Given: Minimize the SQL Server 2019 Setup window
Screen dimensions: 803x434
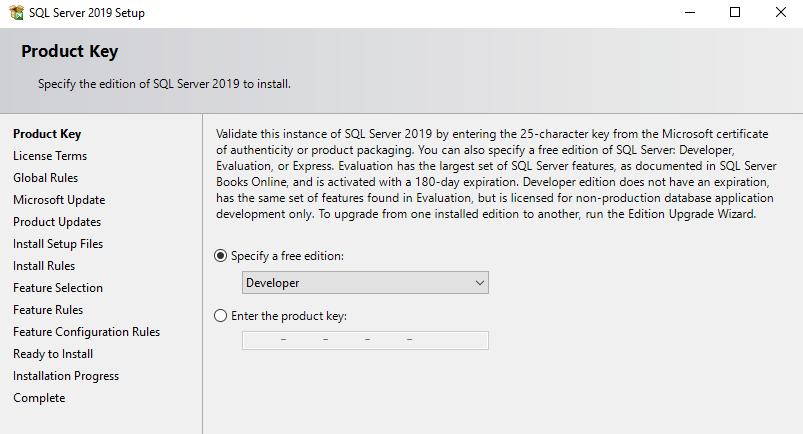Looking at the screenshot, I should tap(690, 13).
